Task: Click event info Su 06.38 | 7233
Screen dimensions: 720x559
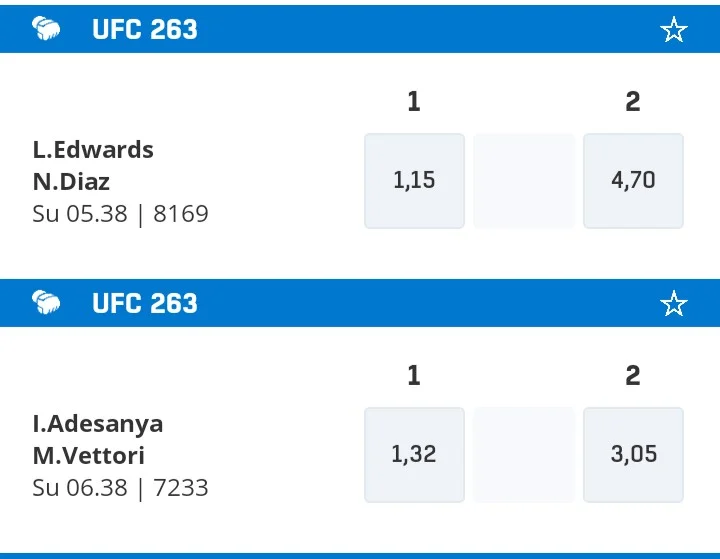Action: [x=120, y=488]
